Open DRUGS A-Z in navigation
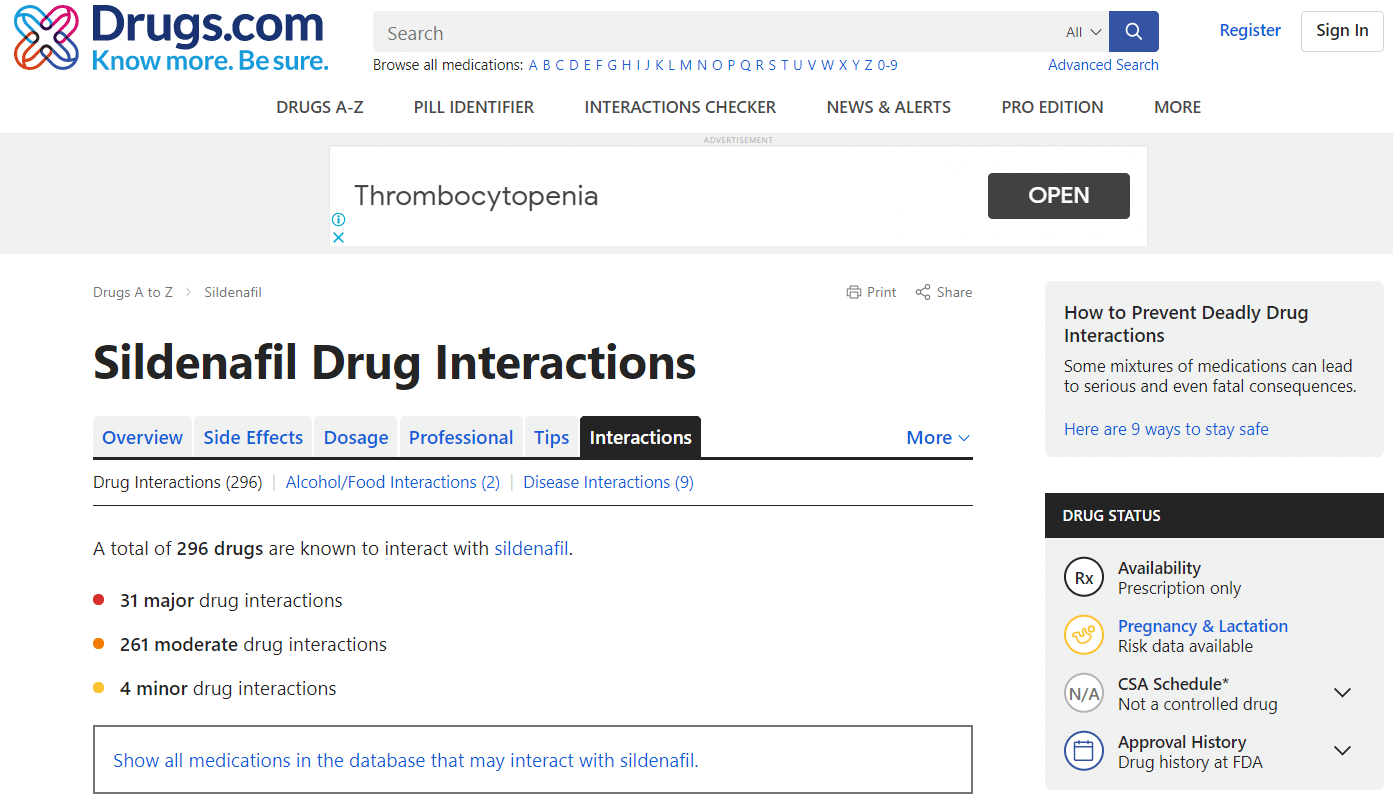The image size is (1393, 802). coord(320,107)
